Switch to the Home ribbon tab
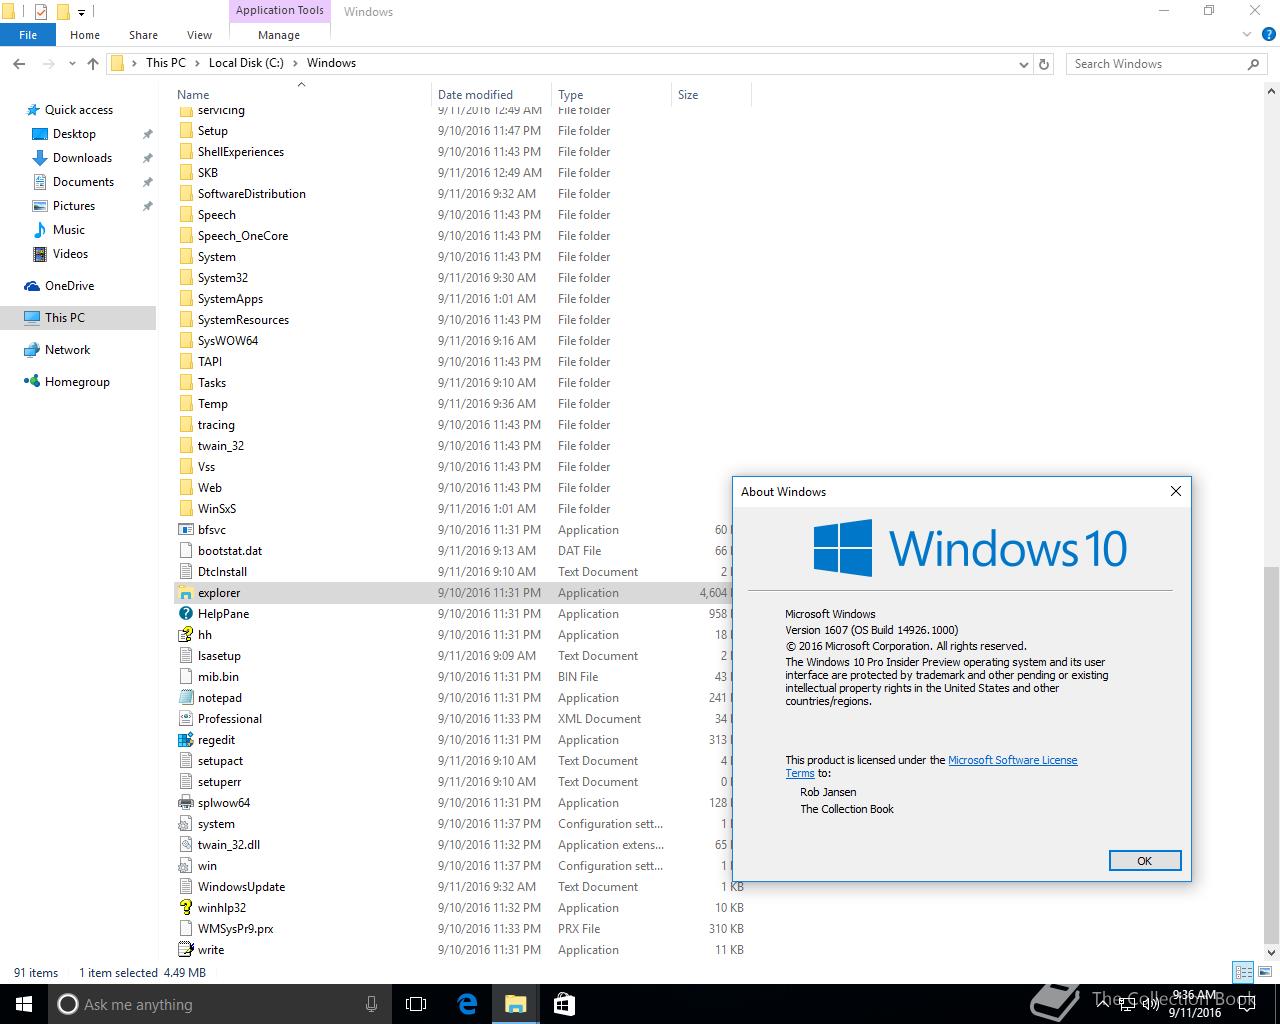This screenshot has width=1280, height=1024. pyautogui.click(x=85, y=35)
